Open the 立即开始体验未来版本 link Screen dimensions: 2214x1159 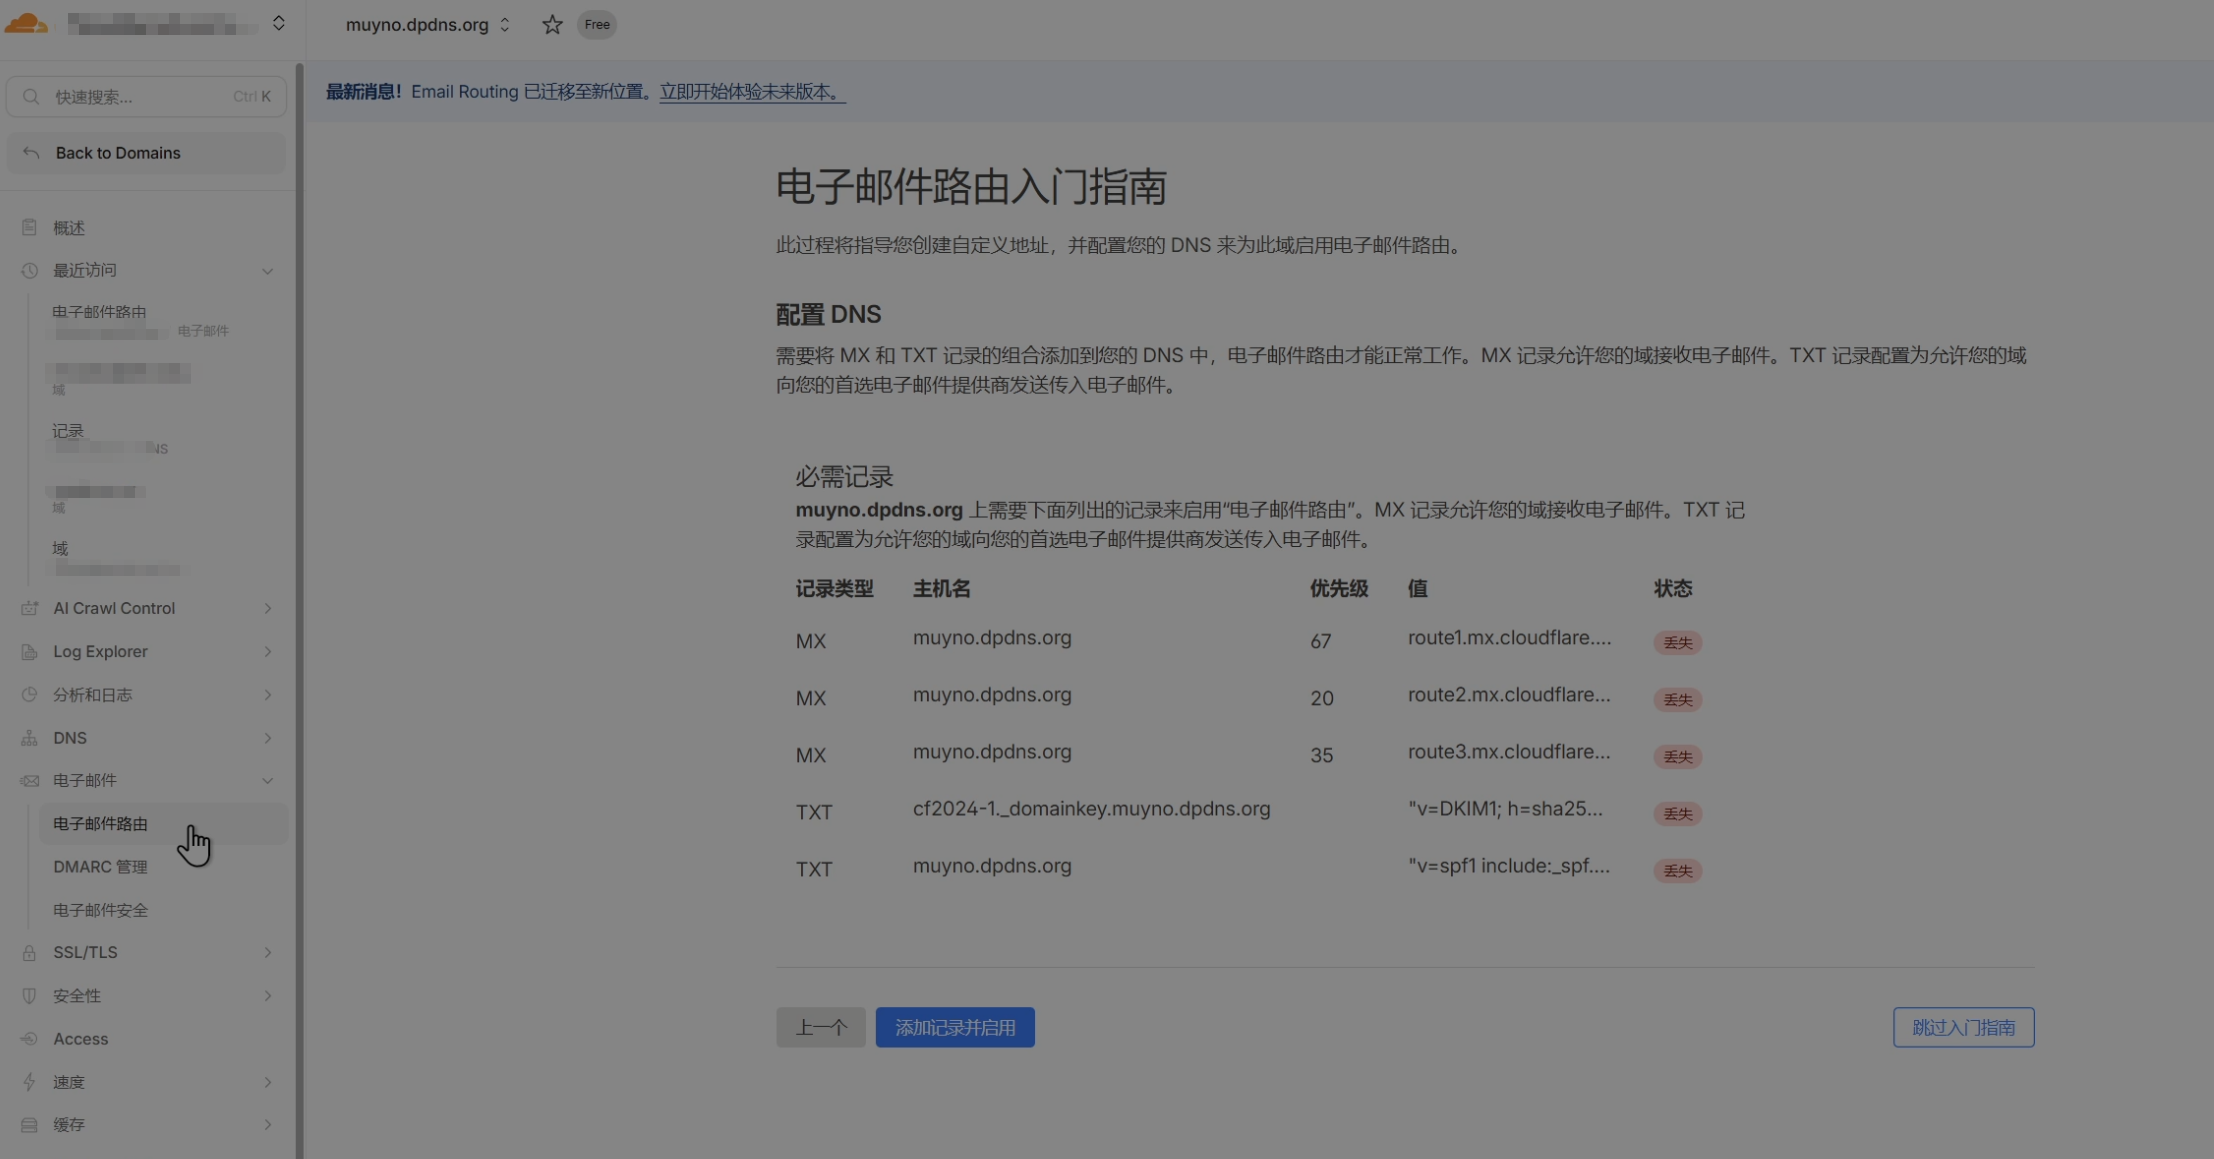752,92
